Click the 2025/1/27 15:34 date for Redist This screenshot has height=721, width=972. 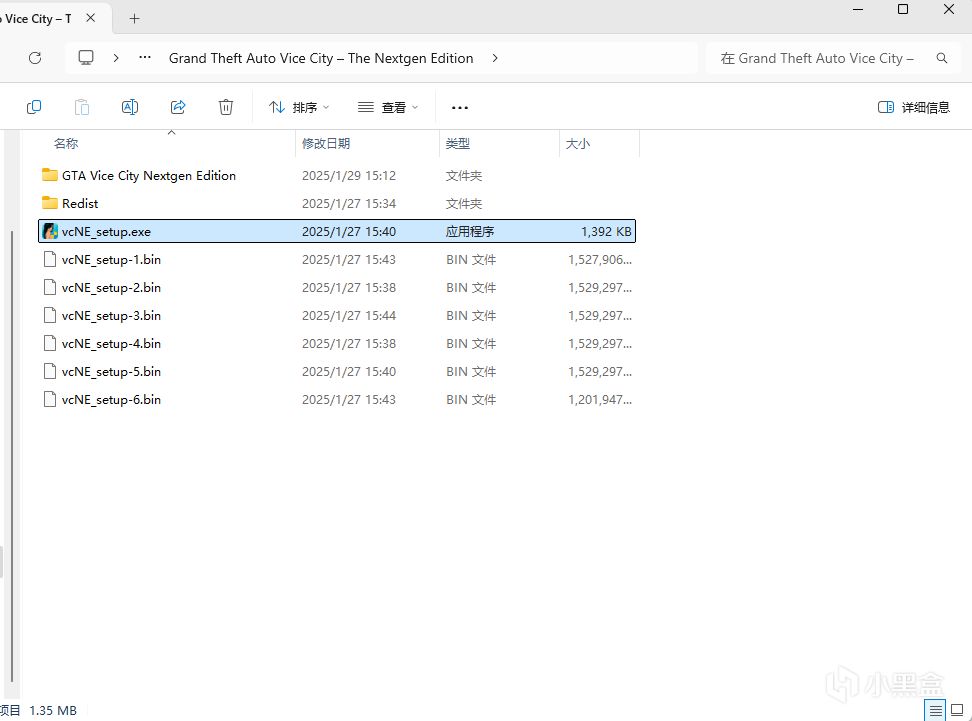[349, 203]
